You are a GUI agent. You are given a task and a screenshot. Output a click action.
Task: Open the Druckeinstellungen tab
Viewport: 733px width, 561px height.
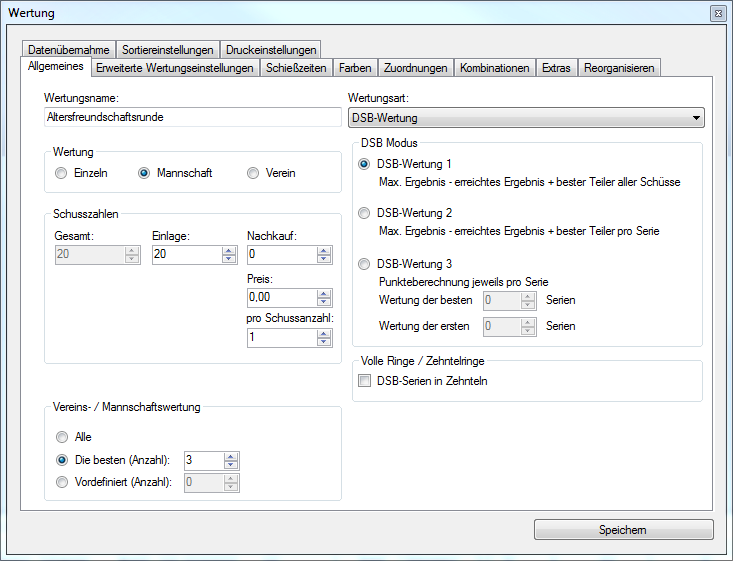(271, 49)
